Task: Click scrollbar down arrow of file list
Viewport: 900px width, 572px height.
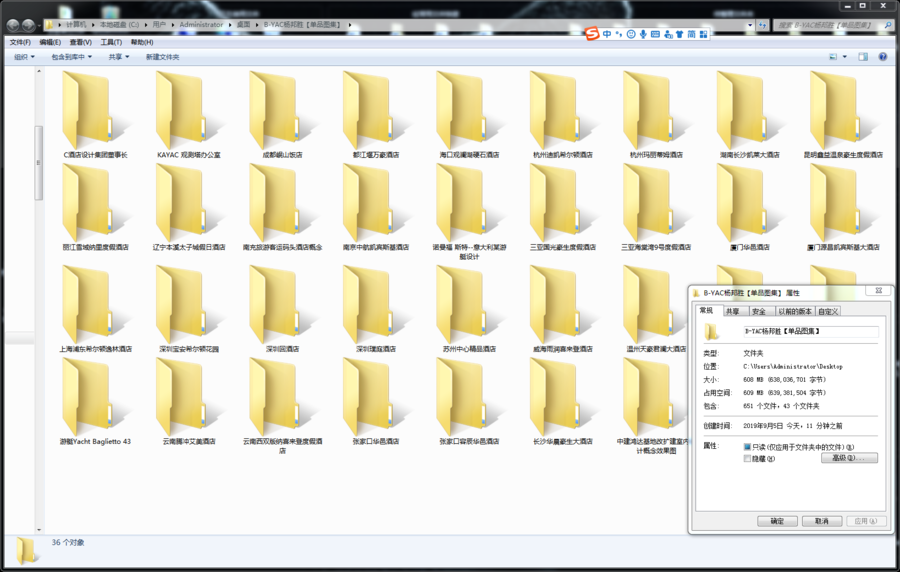Action: tap(39, 530)
